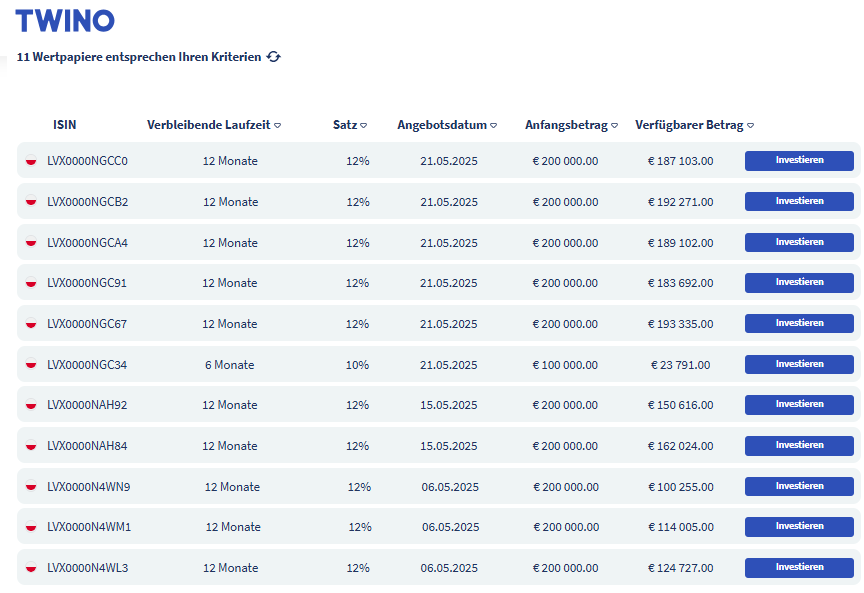864x593 pixels.
Task: Click Poland flag icon for LVX0000NGC34
Action: (x=31, y=364)
